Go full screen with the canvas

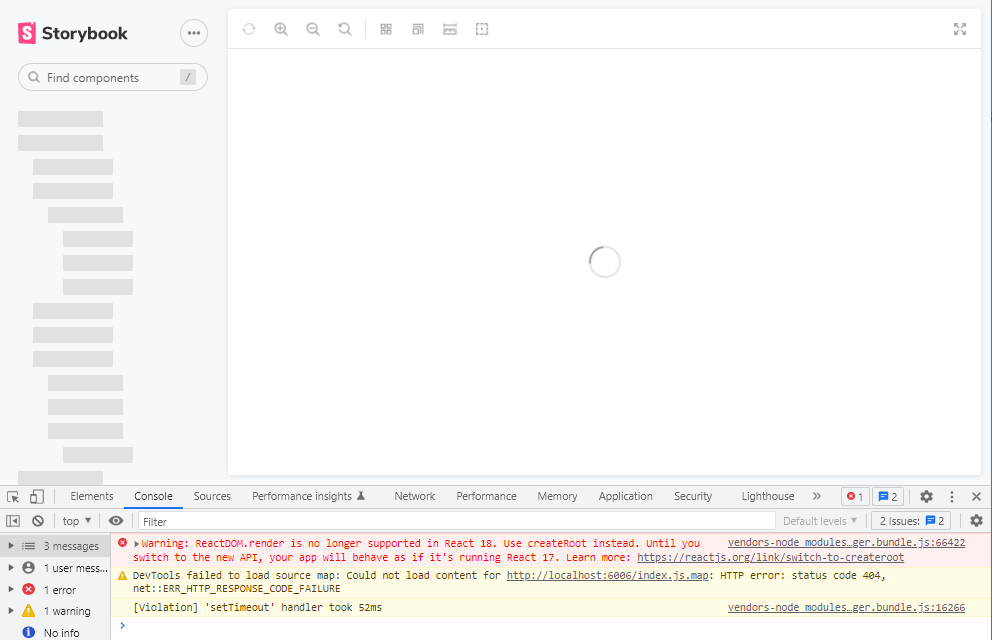point(960,29)
